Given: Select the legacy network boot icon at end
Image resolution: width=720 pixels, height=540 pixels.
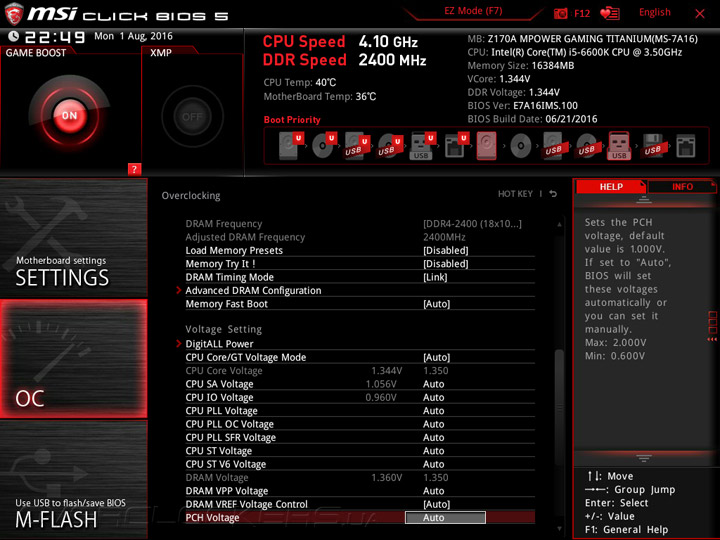Looking at the screenshot, I should (686, 146).
